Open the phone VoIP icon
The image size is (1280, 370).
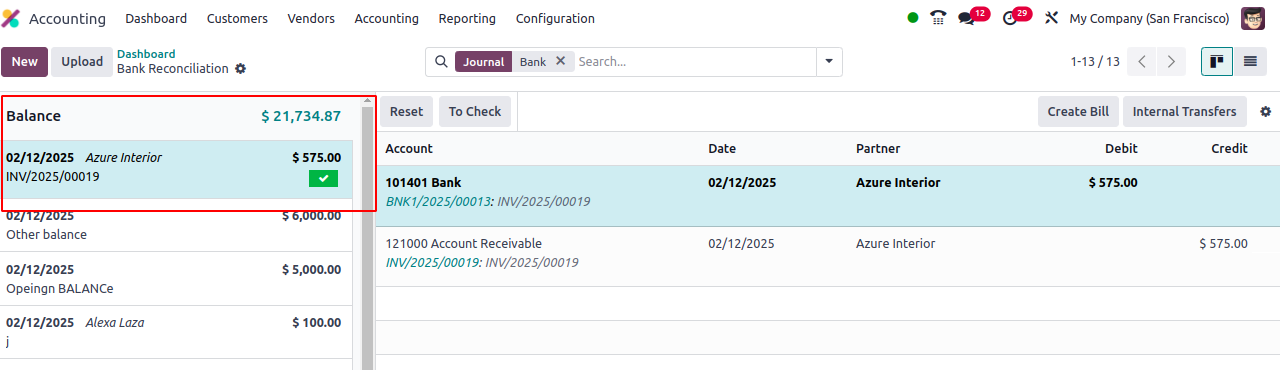(938, 18)
